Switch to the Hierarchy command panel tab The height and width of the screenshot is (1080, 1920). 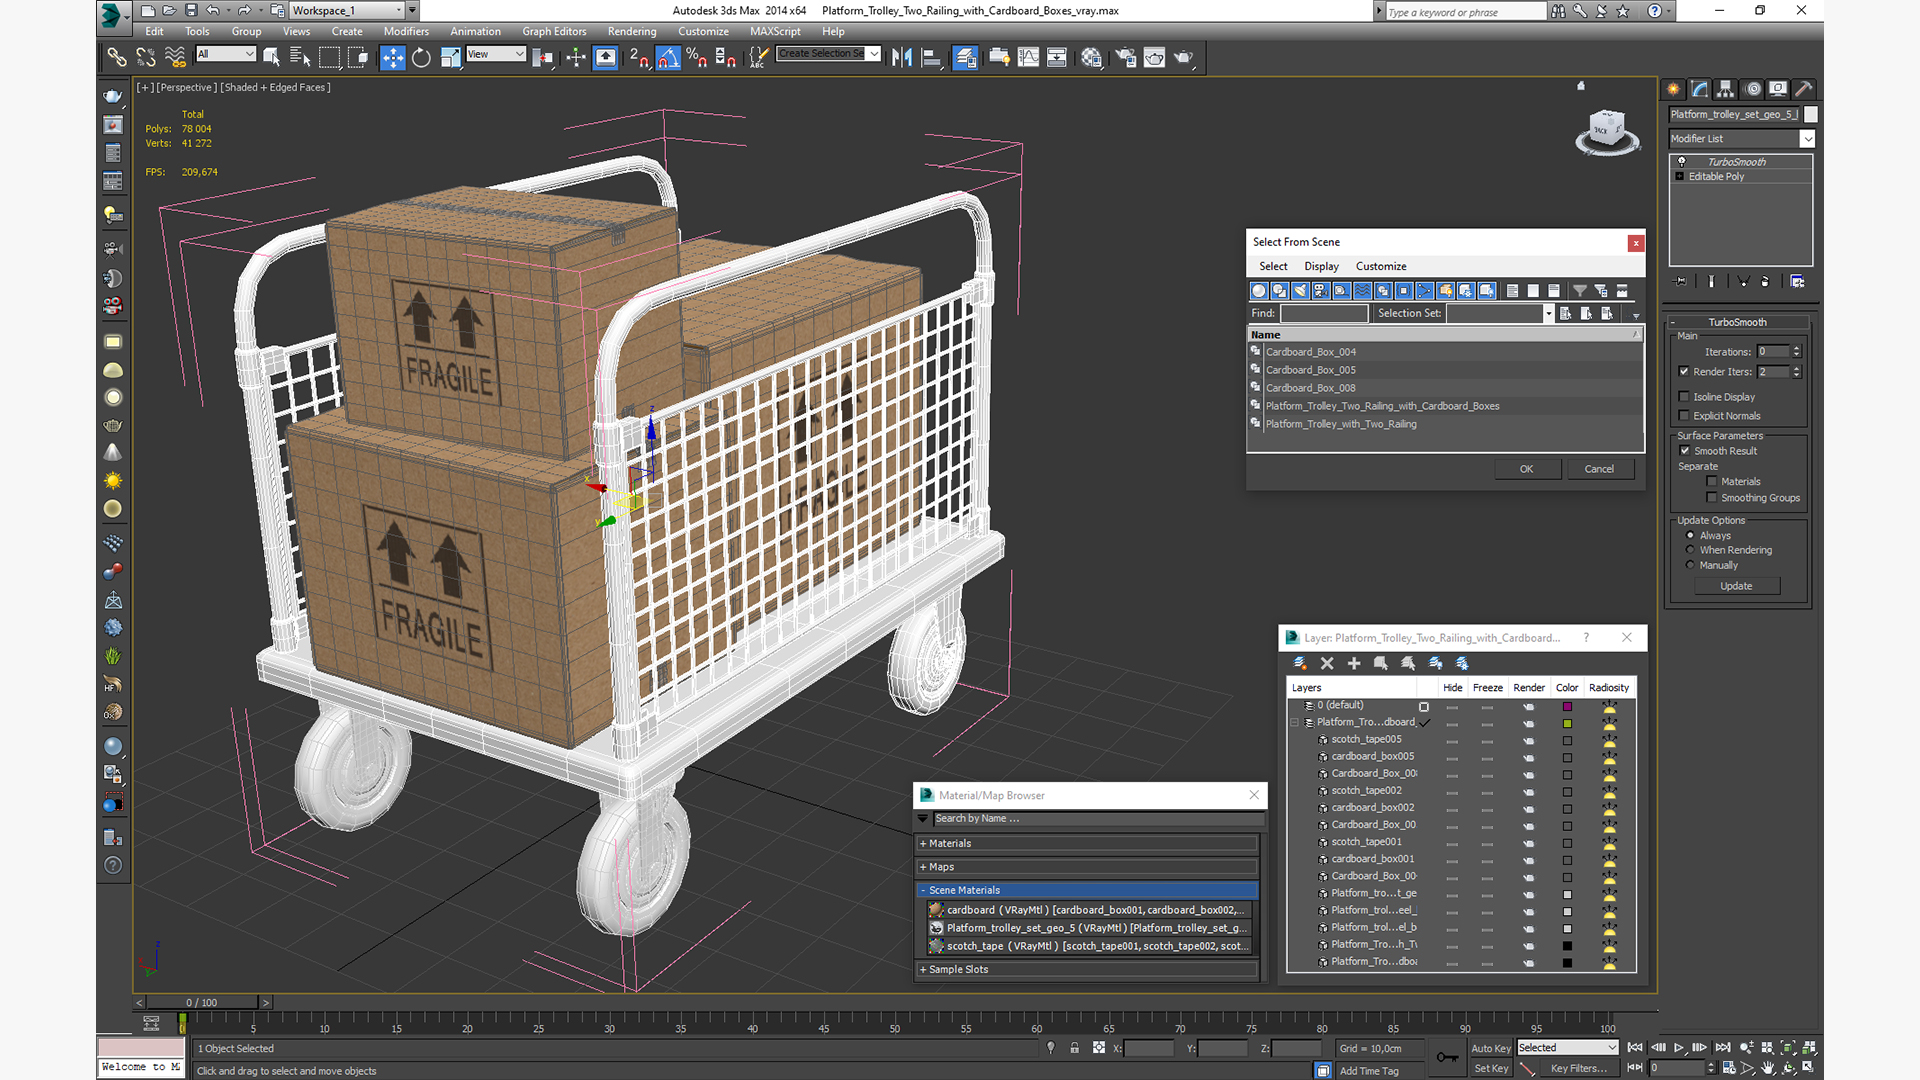click(1725, 89)
